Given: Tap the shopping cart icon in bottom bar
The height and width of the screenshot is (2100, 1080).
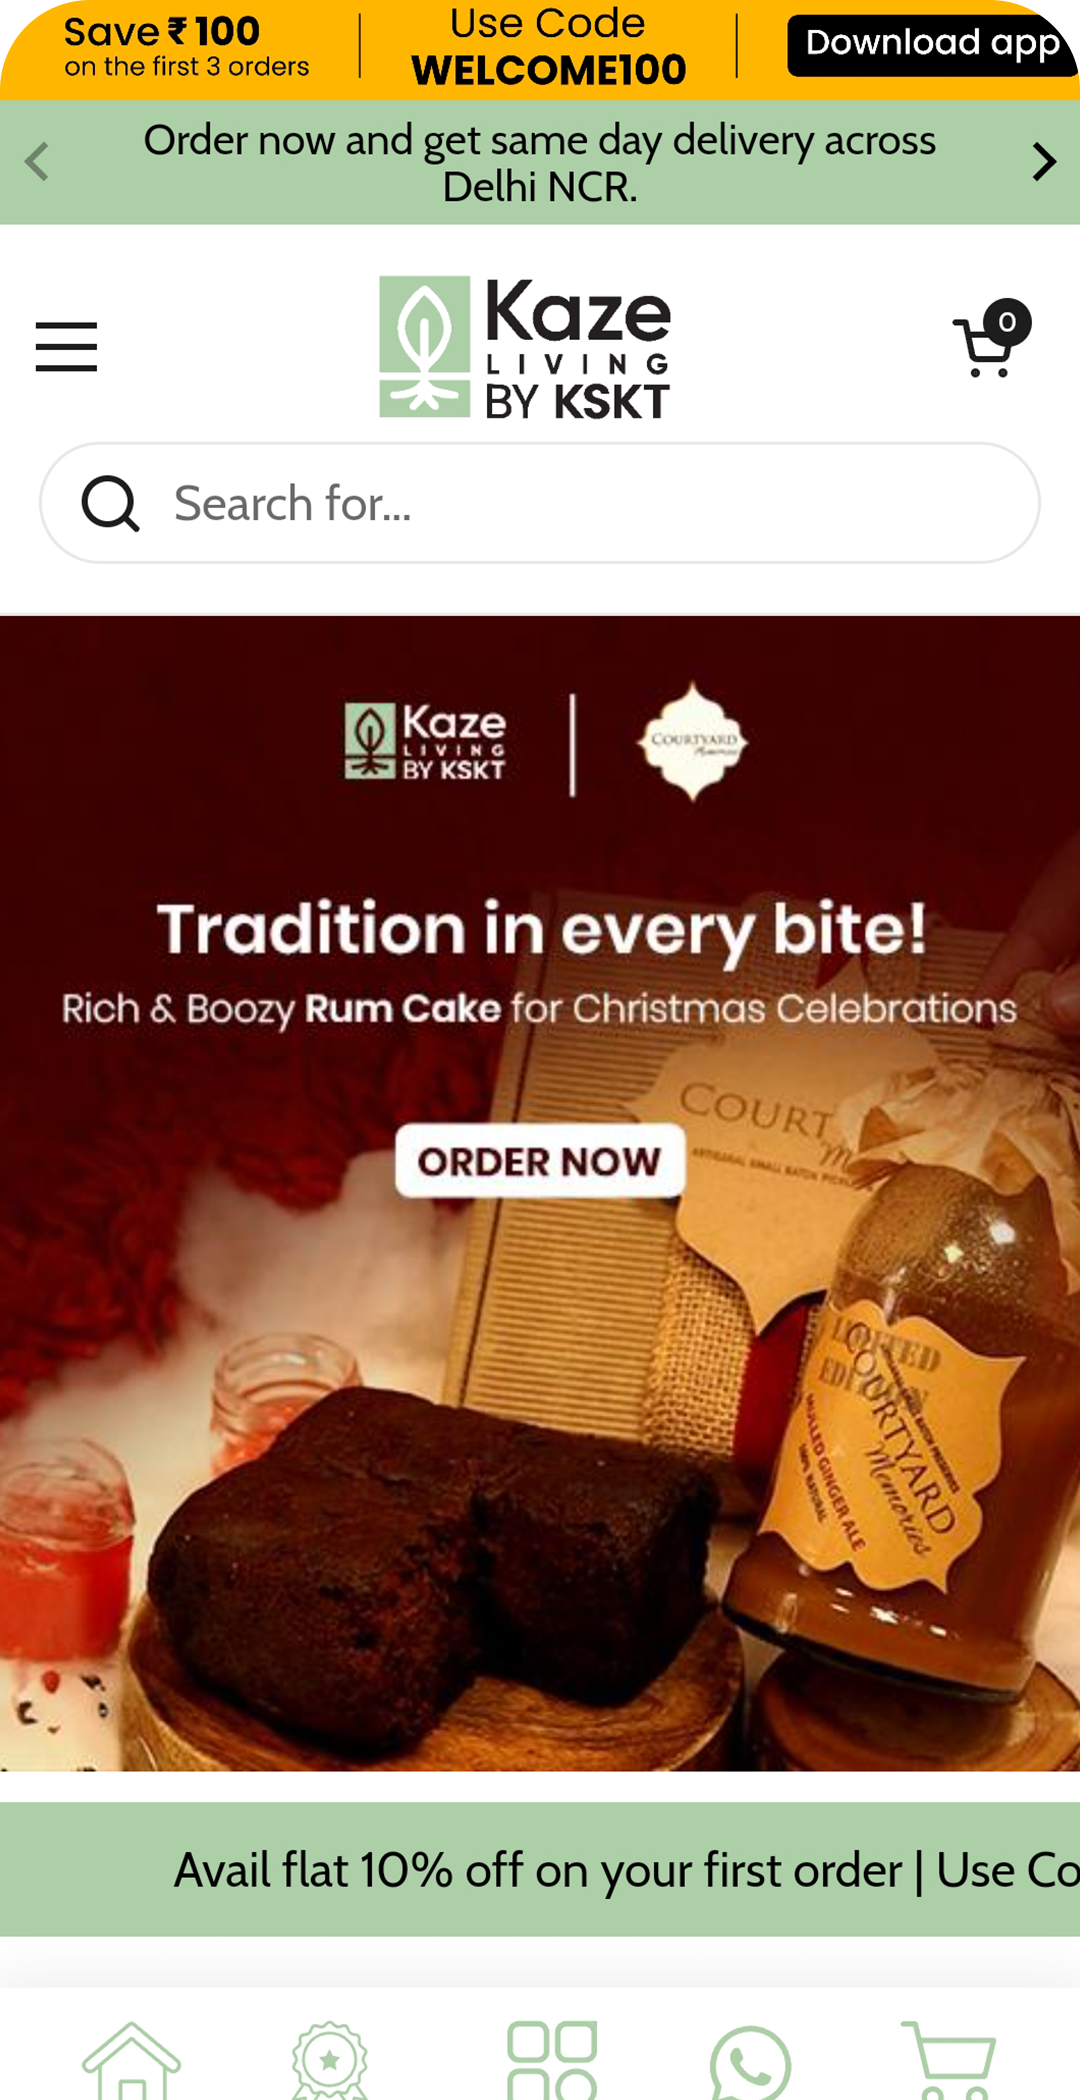Looking at the screenshot, I should coord(949,2062).
